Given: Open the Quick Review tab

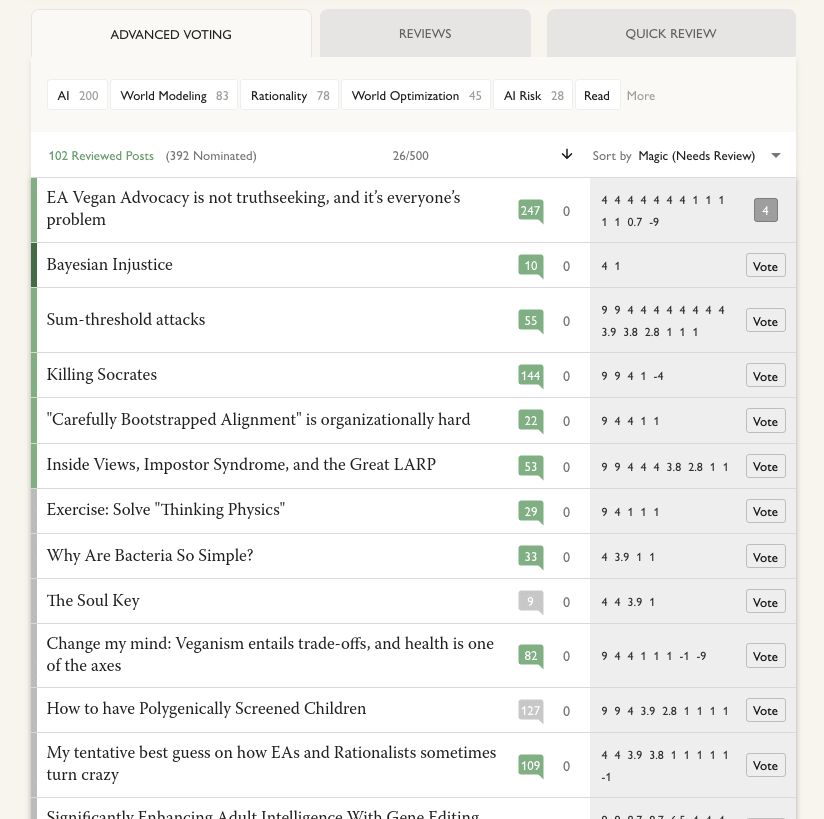Looking at the screenshot, I should 671,34.
